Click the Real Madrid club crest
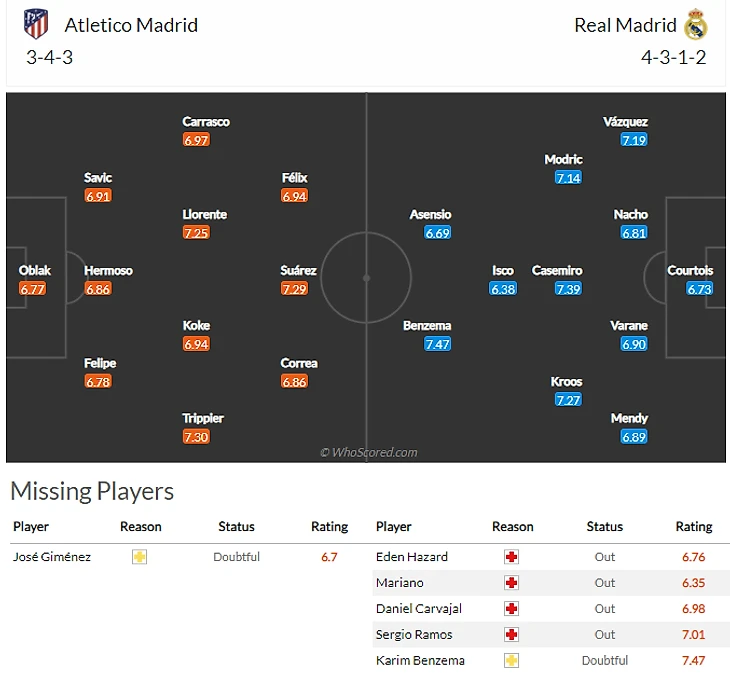 coord(696,24)
